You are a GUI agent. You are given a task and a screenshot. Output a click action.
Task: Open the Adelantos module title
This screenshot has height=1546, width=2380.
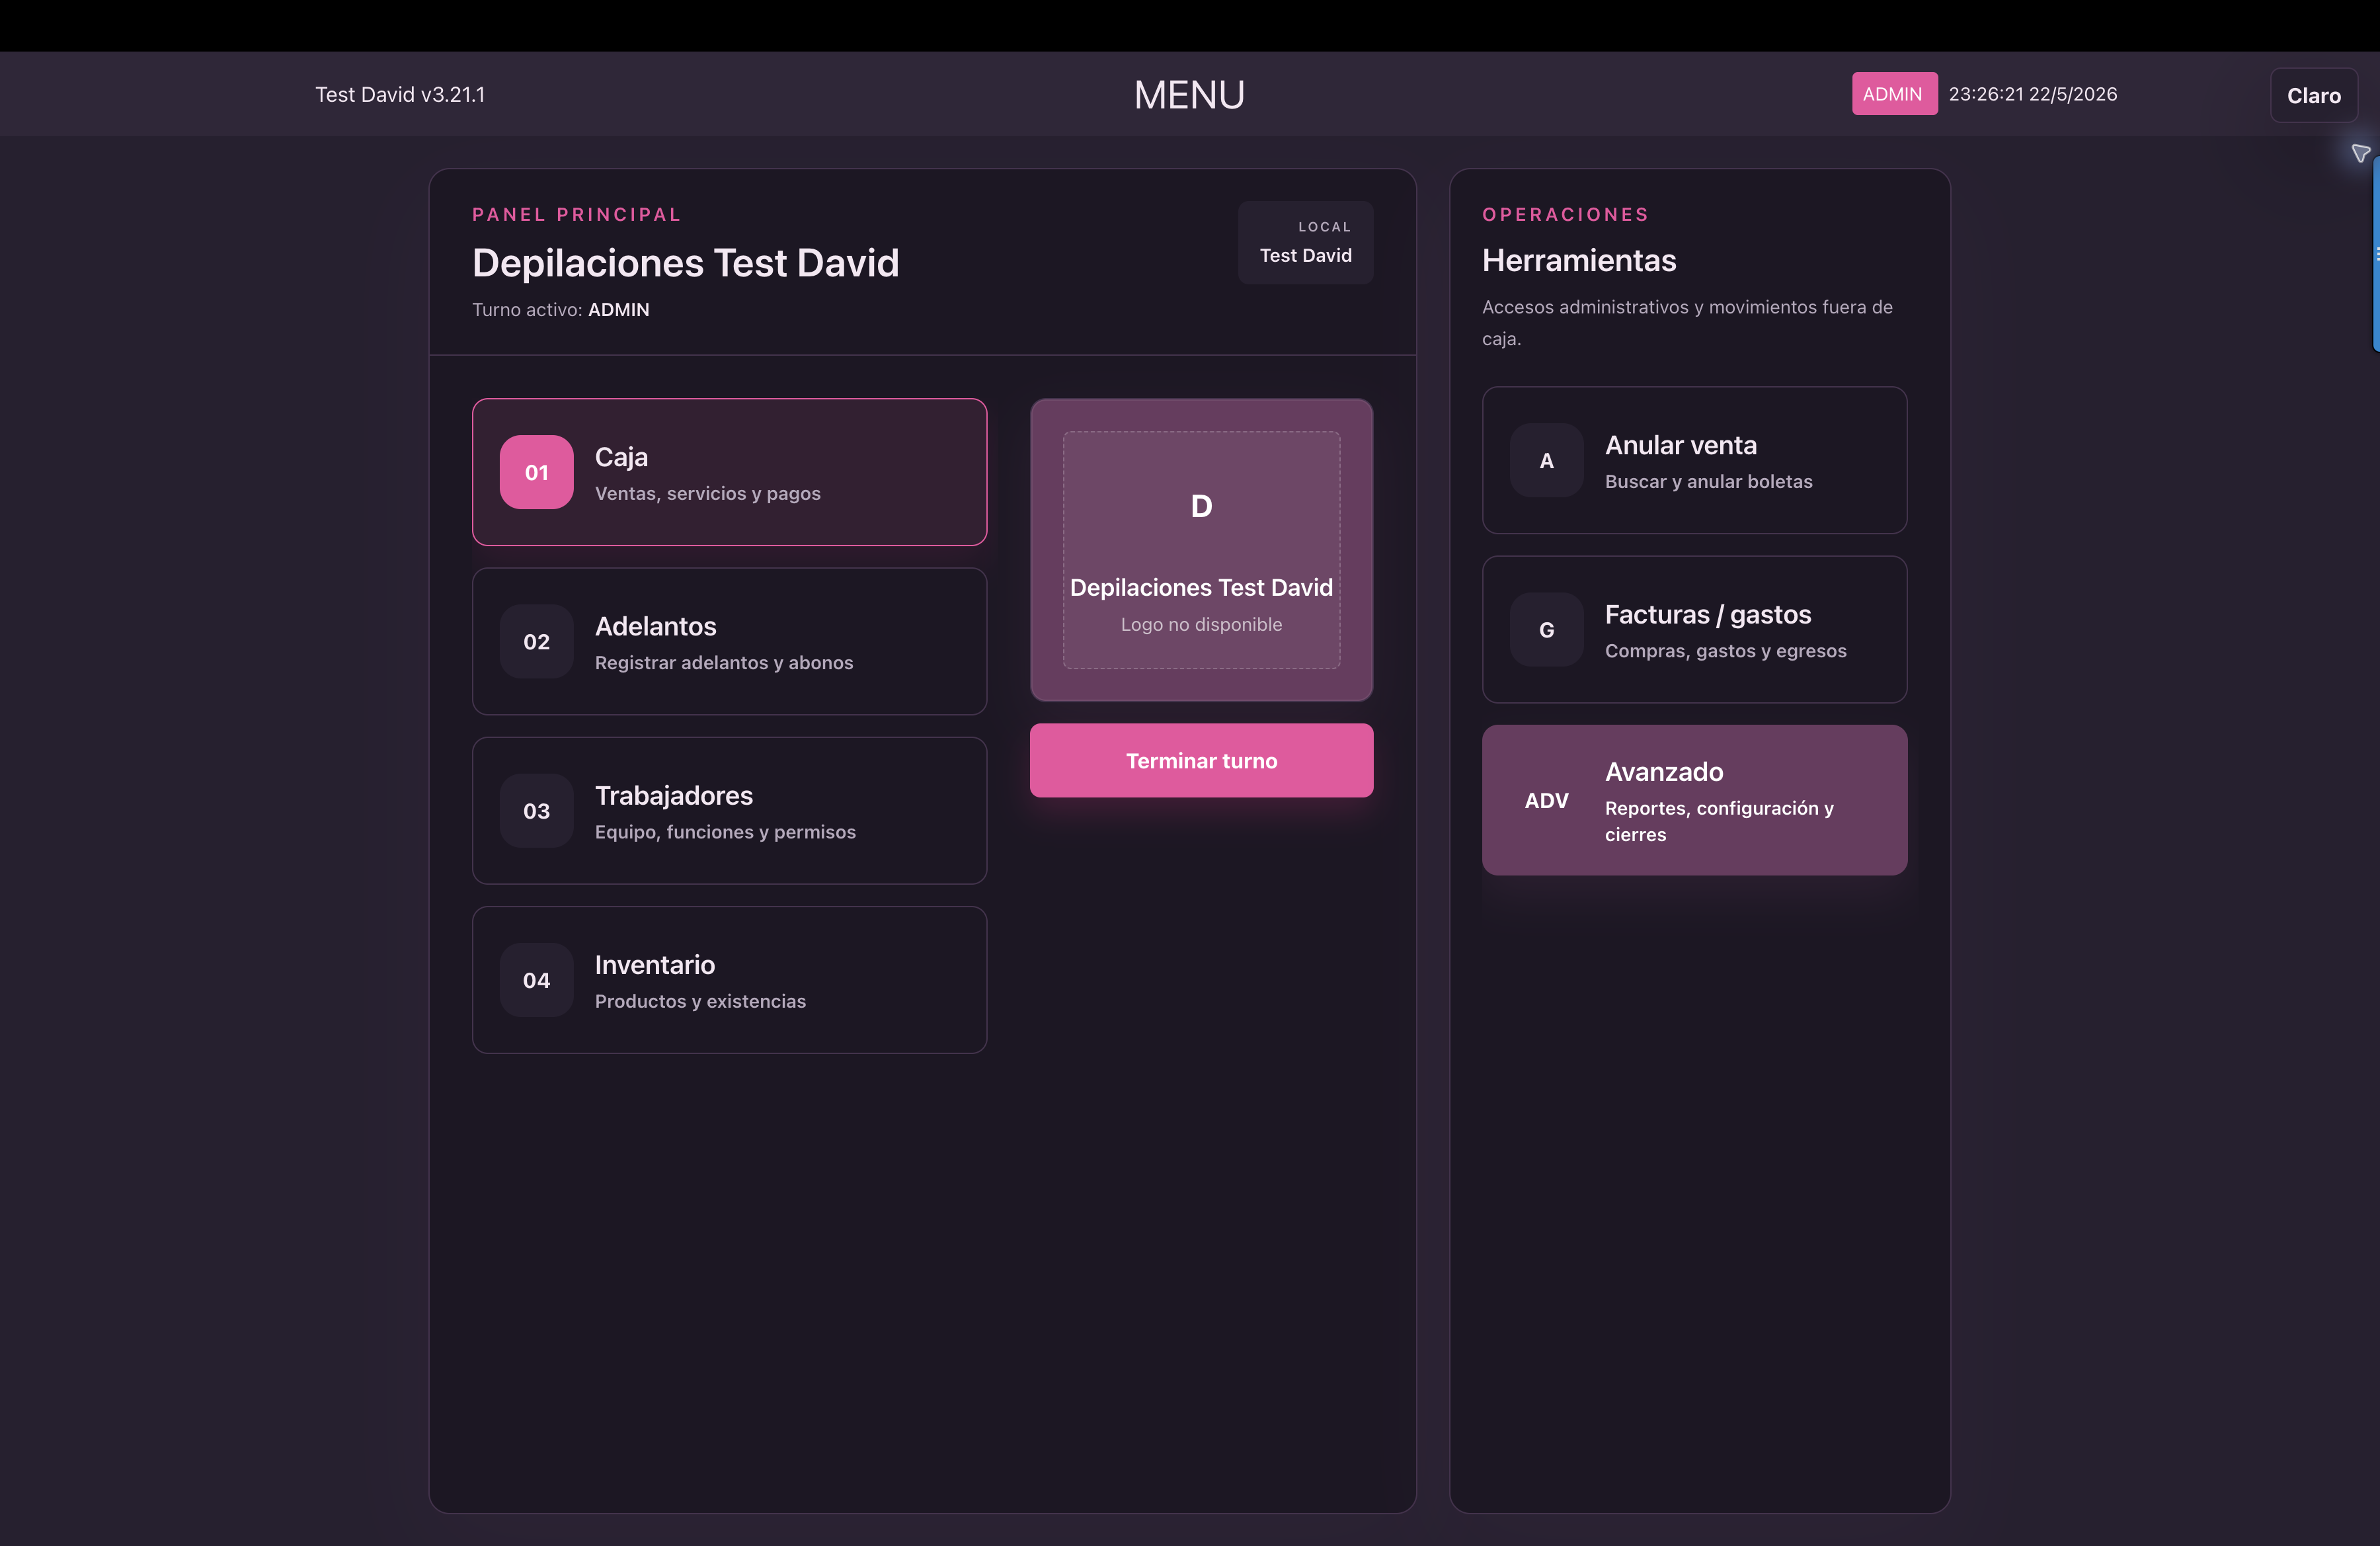pyautogui.click(x=655, y=626)
